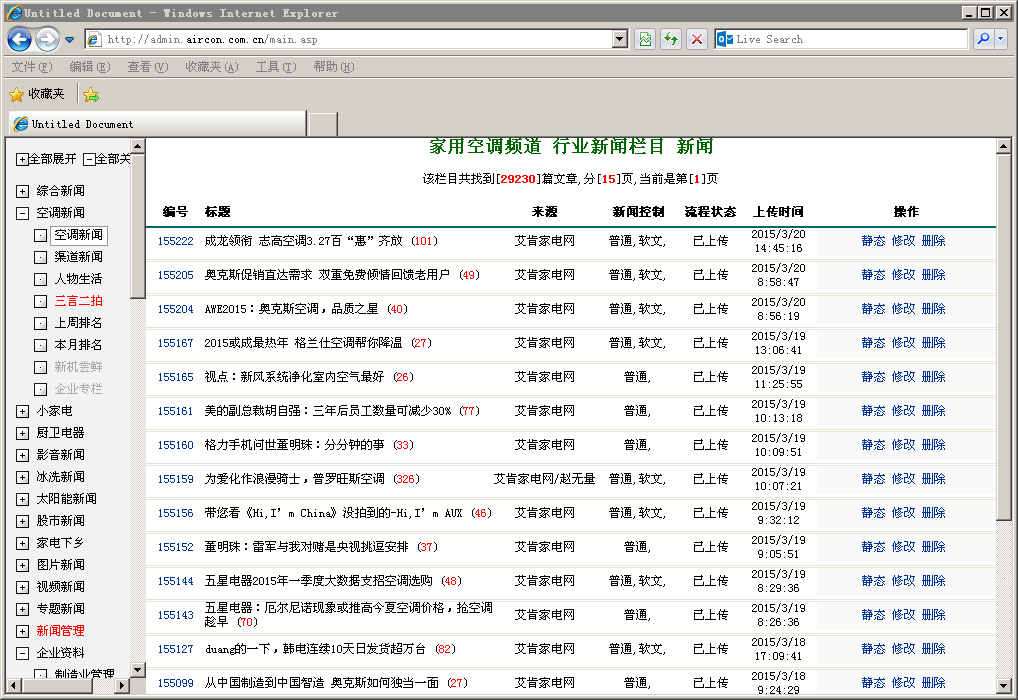This screenshot has width=1018, height=700.
Task: Open the 帮助(H) menu
Action: [x=334, y=67]
